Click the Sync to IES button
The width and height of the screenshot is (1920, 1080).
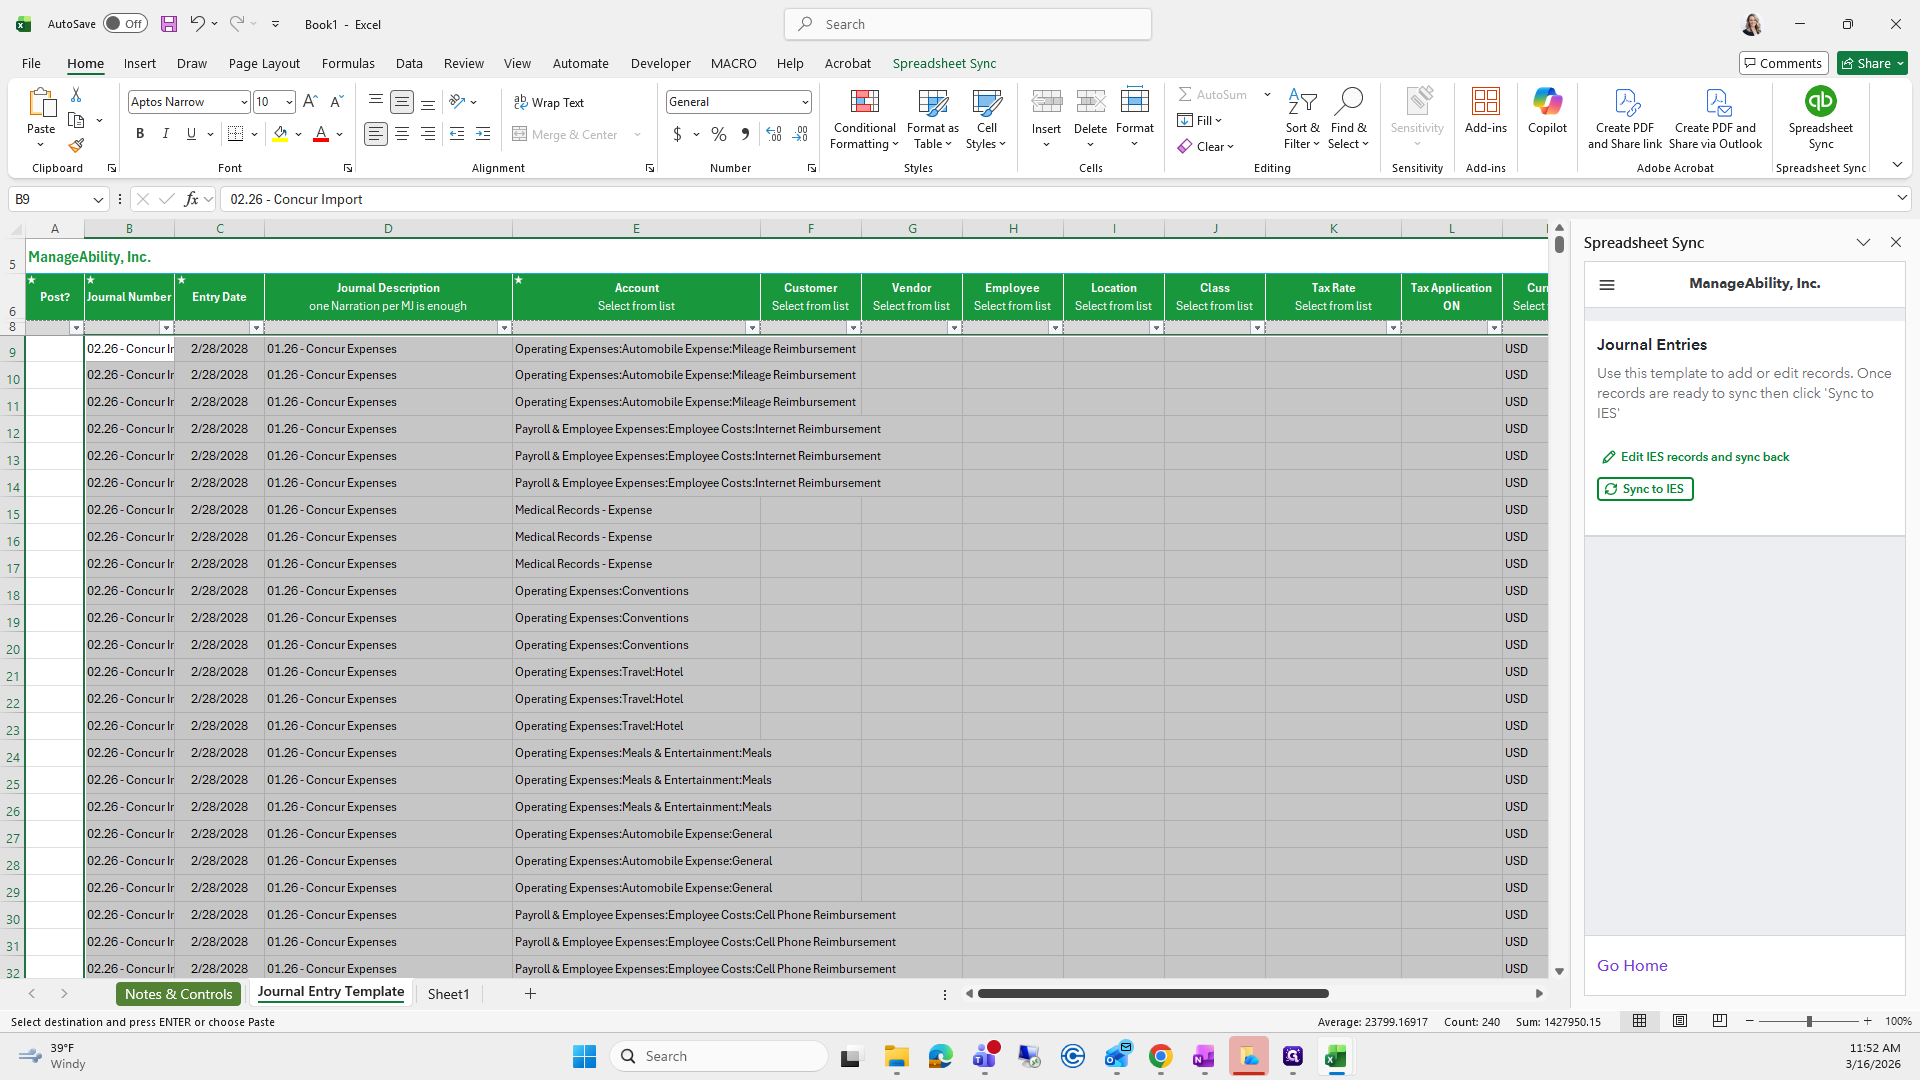pos(1645,489)
